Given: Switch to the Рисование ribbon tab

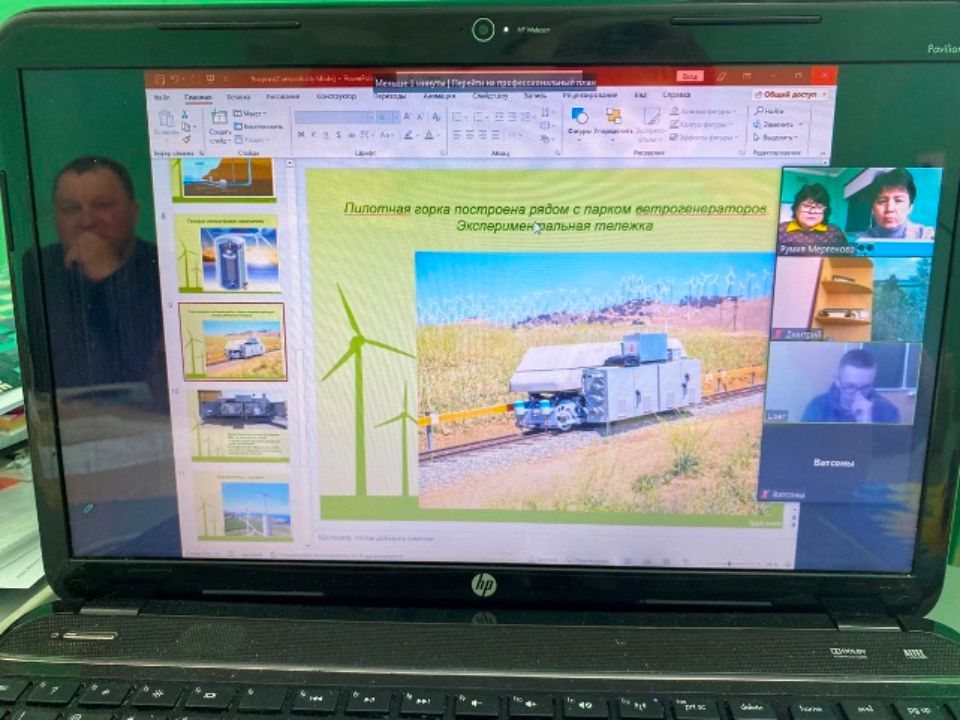Looking at the screenshot, I should tap(283, 97).
